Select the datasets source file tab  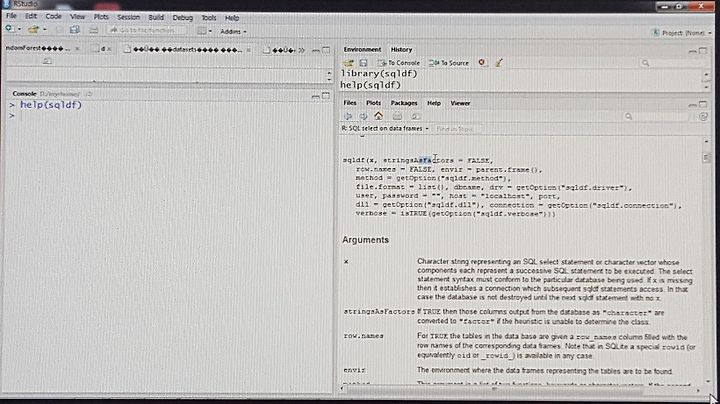pyautogui.click(x=185, y=50)
